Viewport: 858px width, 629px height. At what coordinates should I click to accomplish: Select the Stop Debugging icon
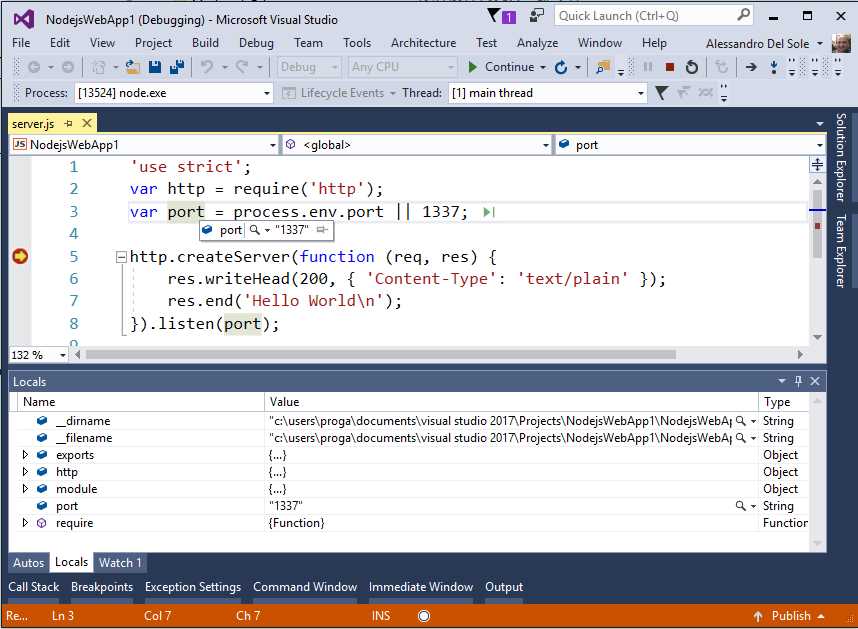pyautogui.click(x=671, y=67)
